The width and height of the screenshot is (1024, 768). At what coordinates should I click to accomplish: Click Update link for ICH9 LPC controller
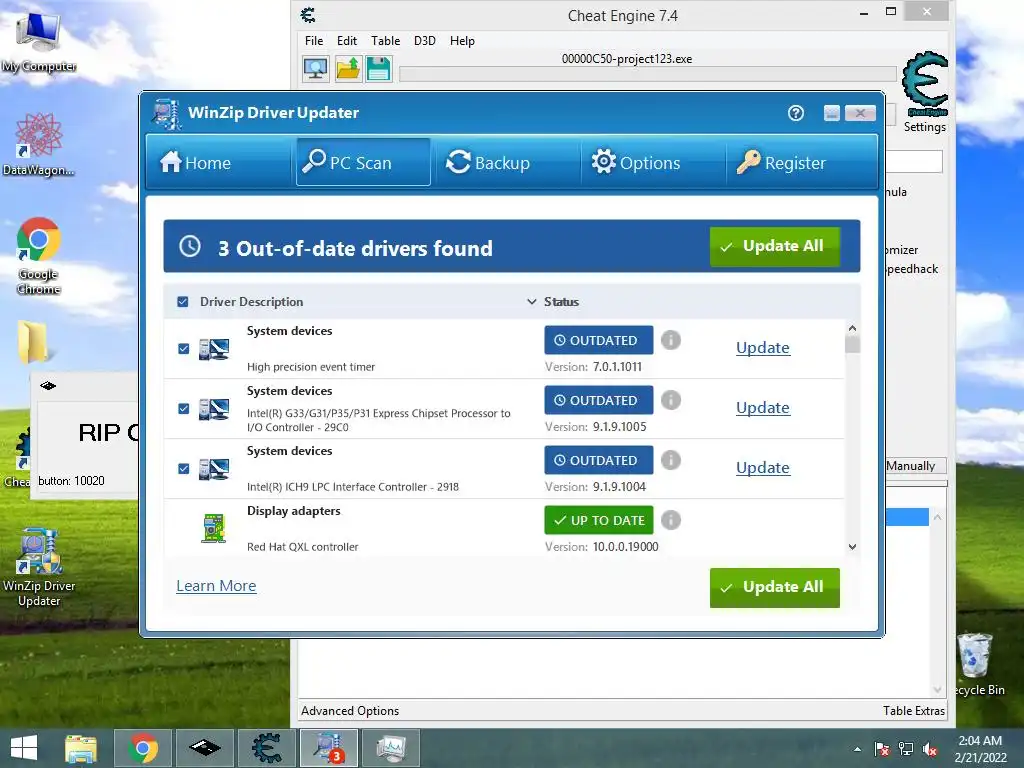coord(763,468)
